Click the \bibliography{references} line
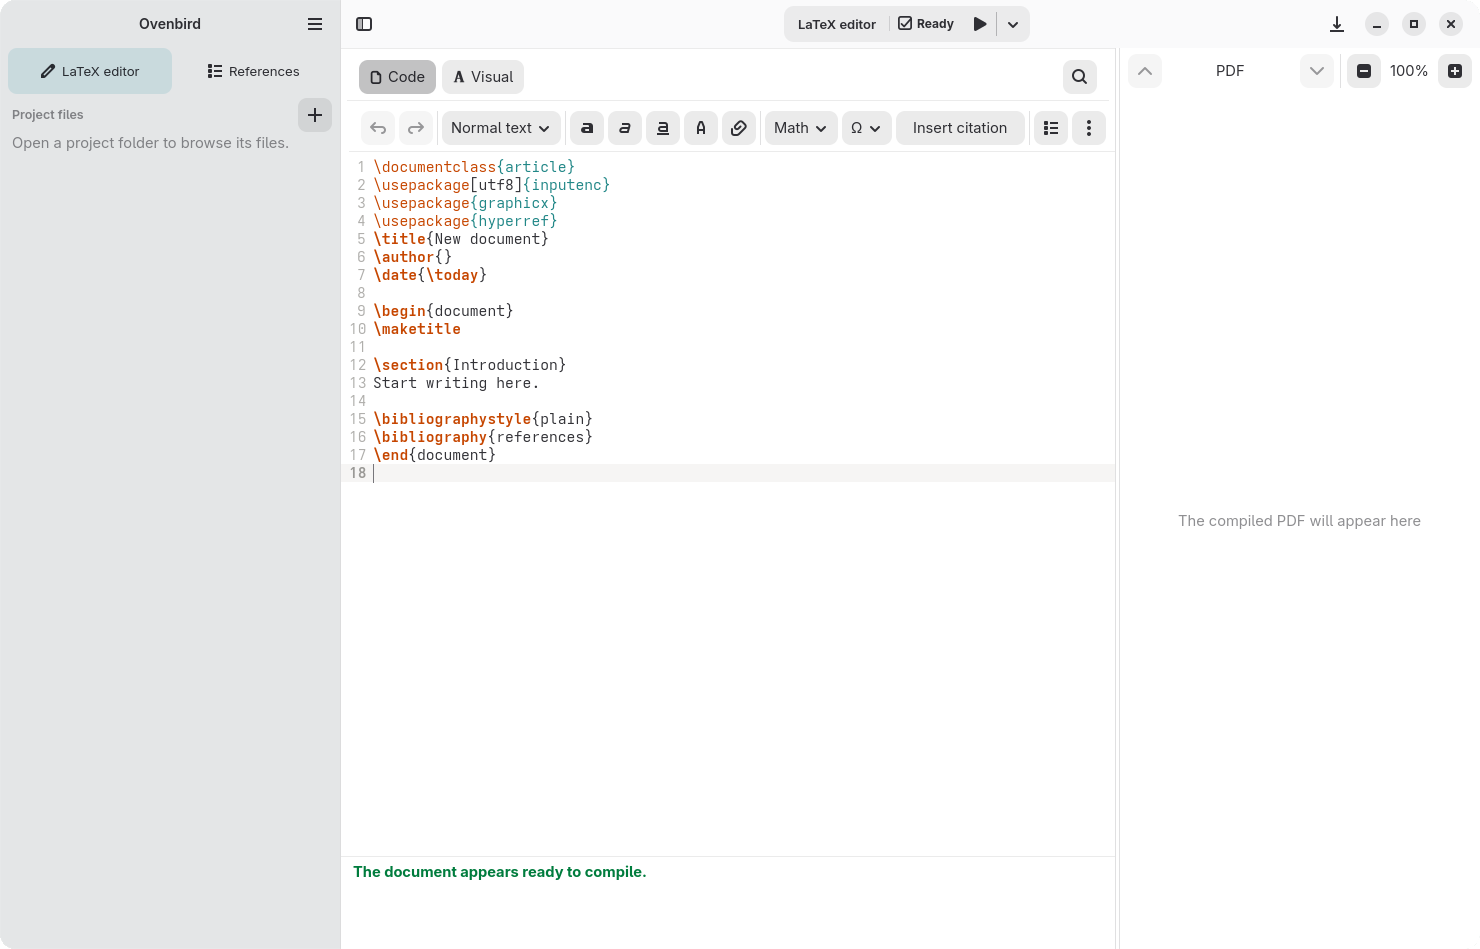 click(x=483, y=437)
